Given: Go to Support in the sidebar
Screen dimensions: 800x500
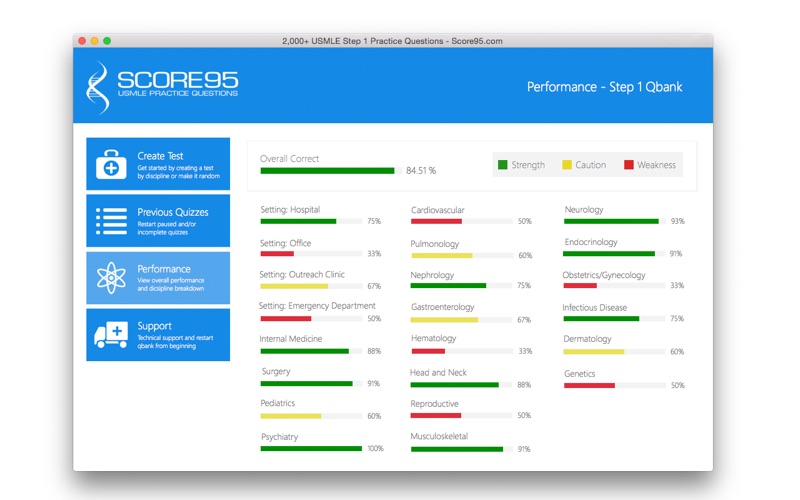Looking at the screenshot, I should [158, 335].
